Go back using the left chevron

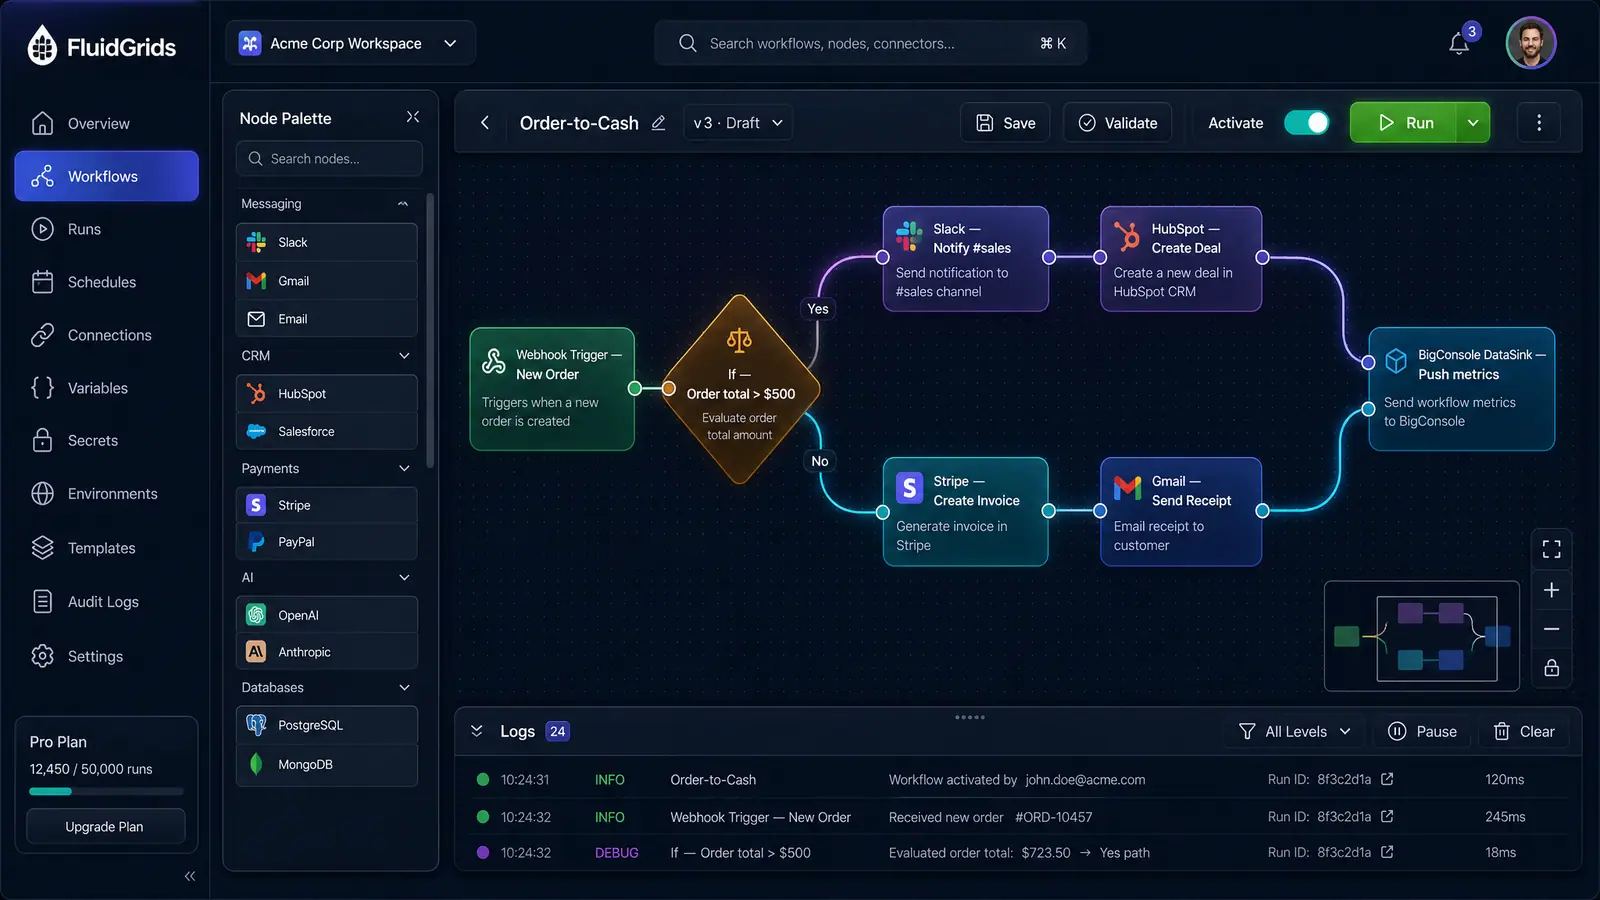[x=485, y=123]
